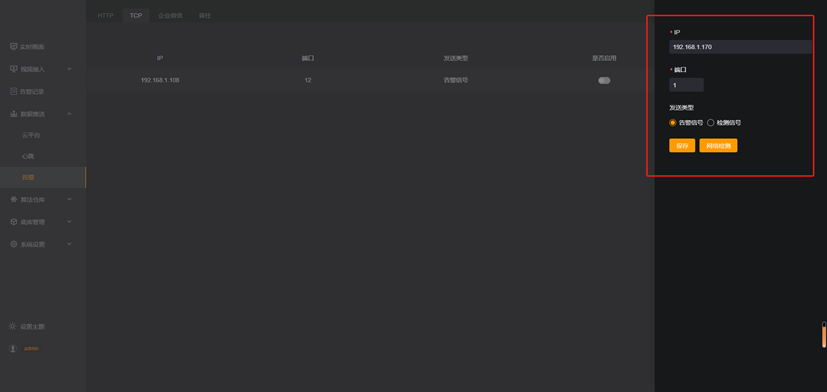Select the 检测信号 radio button

pos(710,122)
